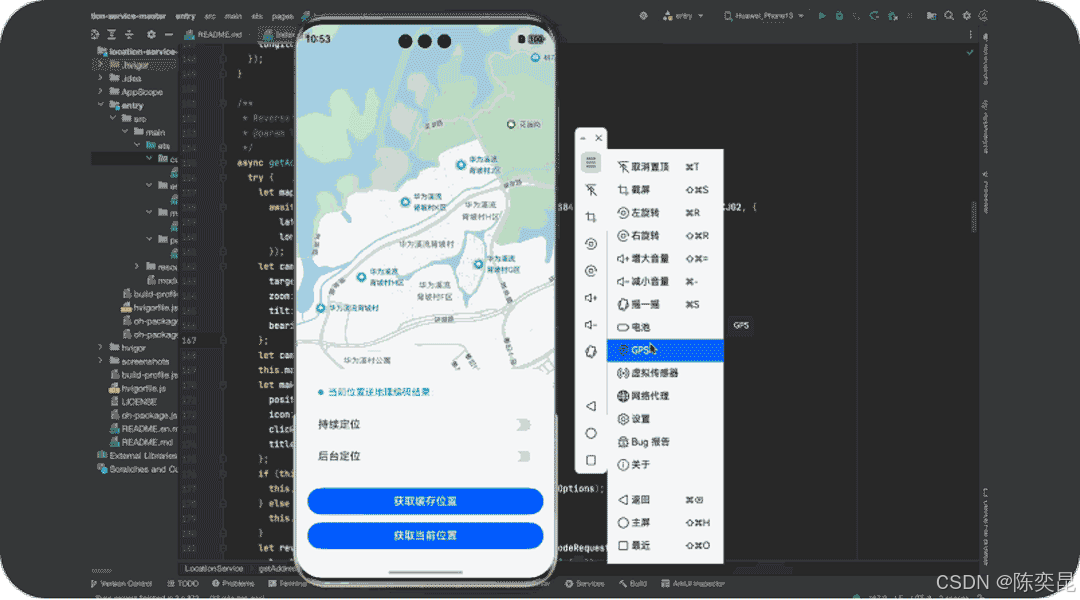This screenshot has width=1080, height=600.
Task: Start debugging with the bug icon
Action: [839, 15]
